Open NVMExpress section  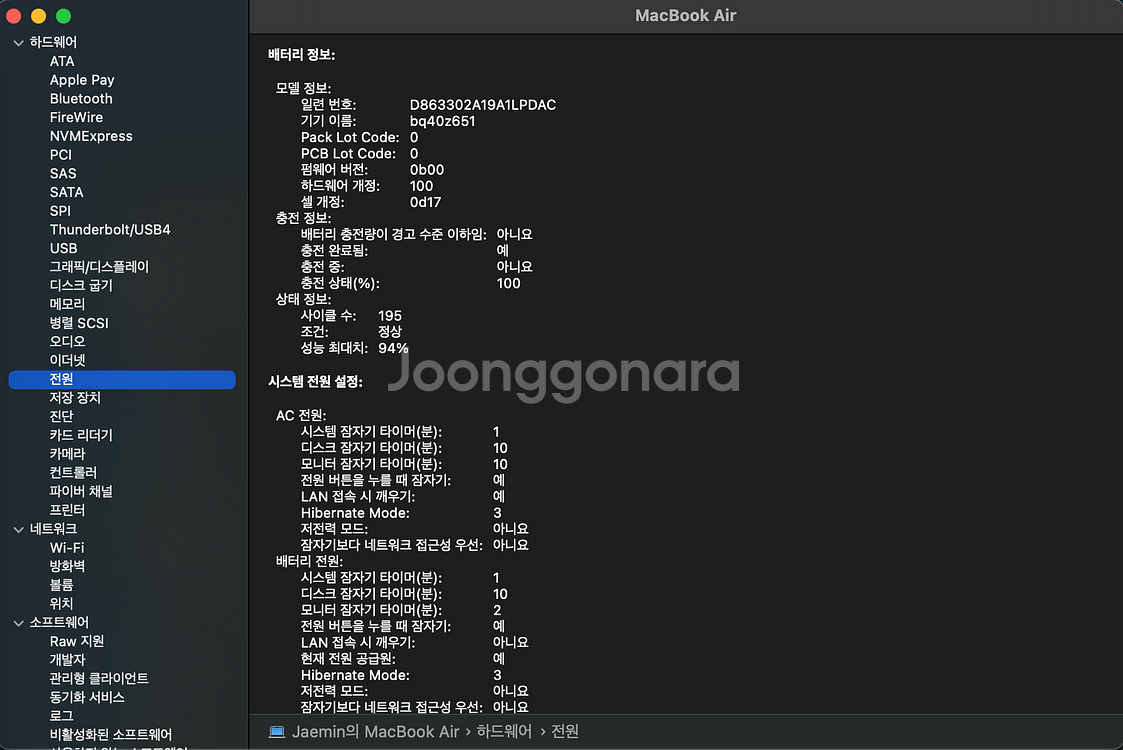[91, 136]
